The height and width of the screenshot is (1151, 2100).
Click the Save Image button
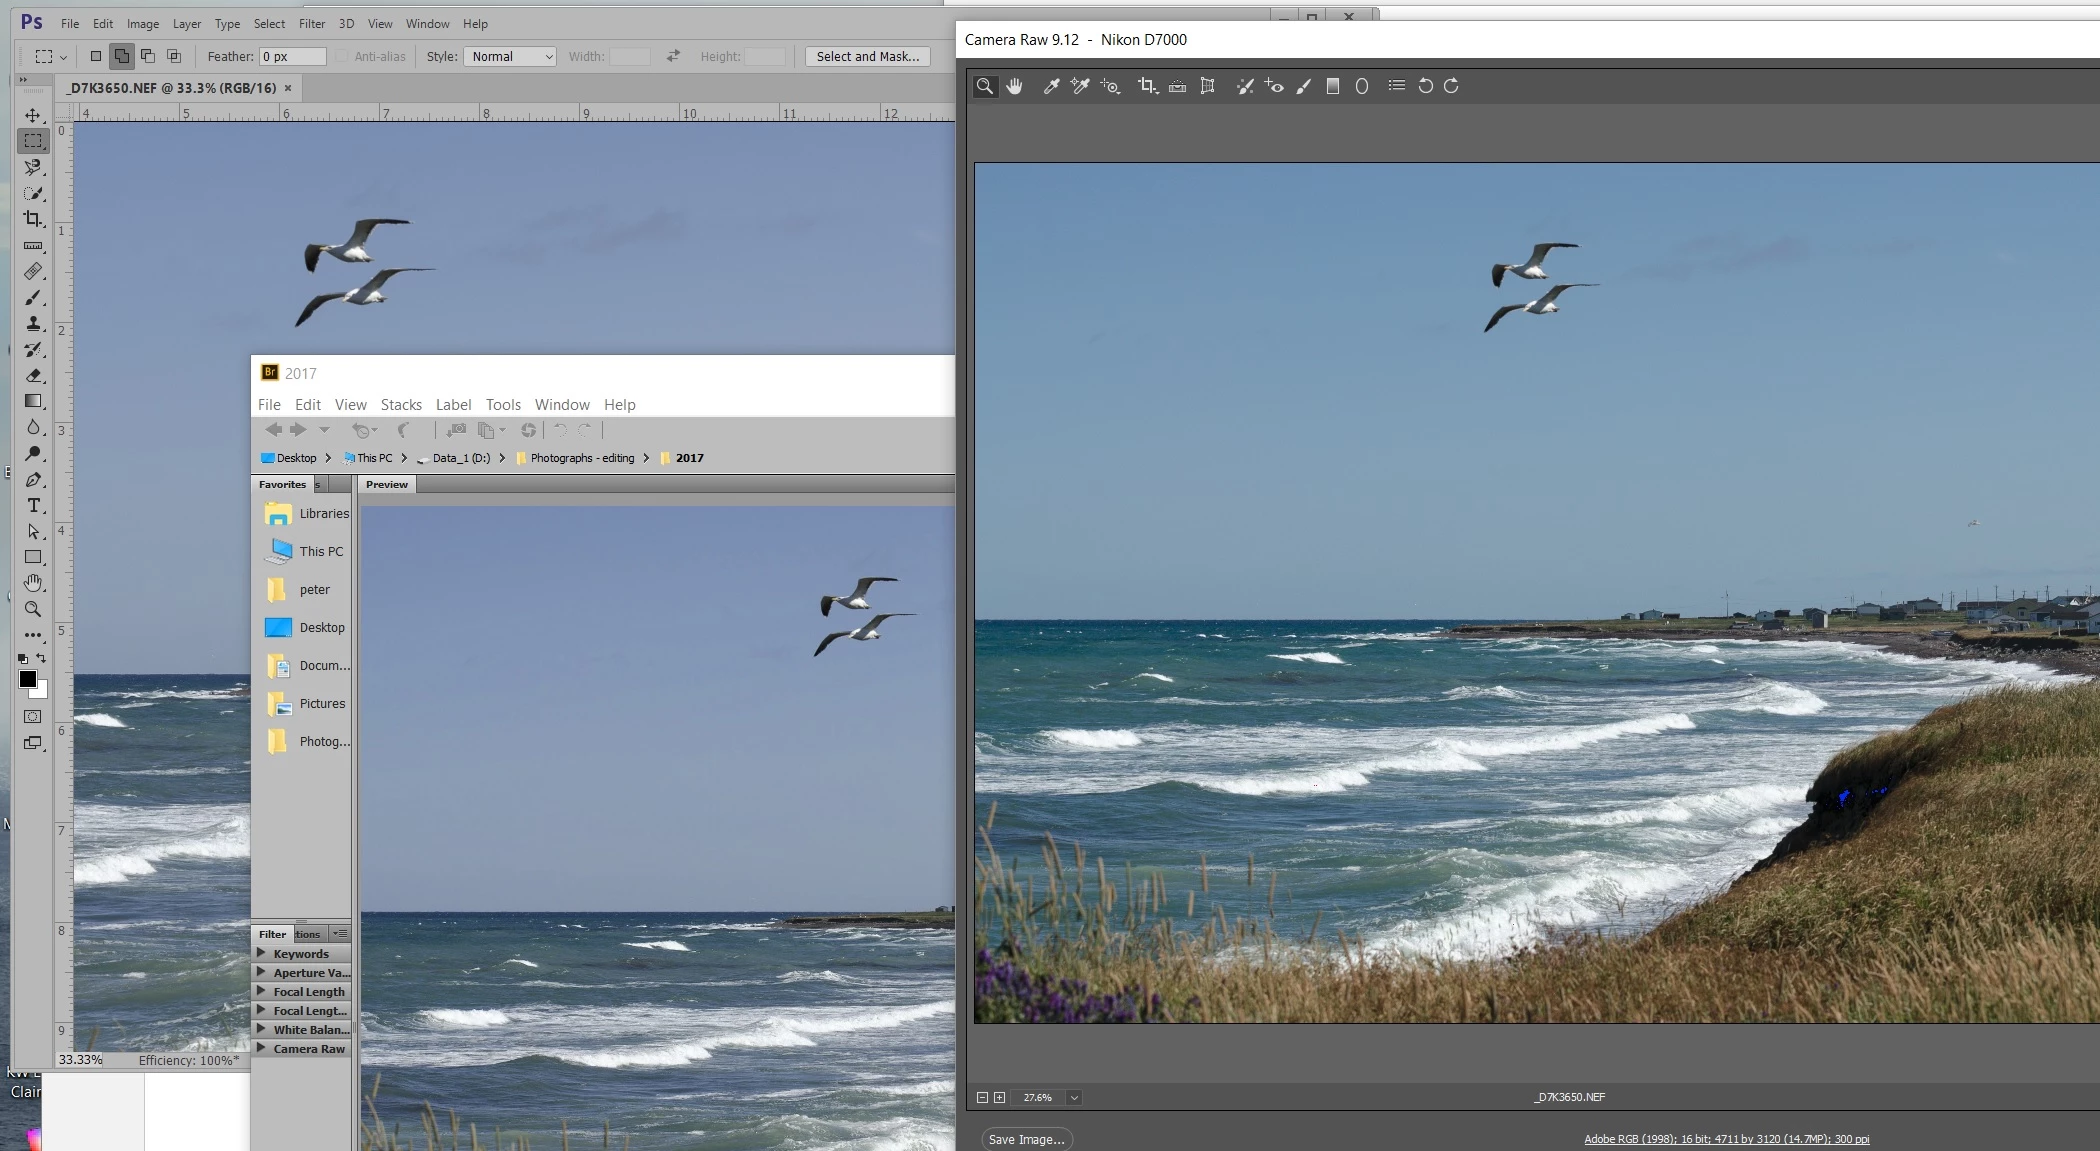[1025, 1139]
